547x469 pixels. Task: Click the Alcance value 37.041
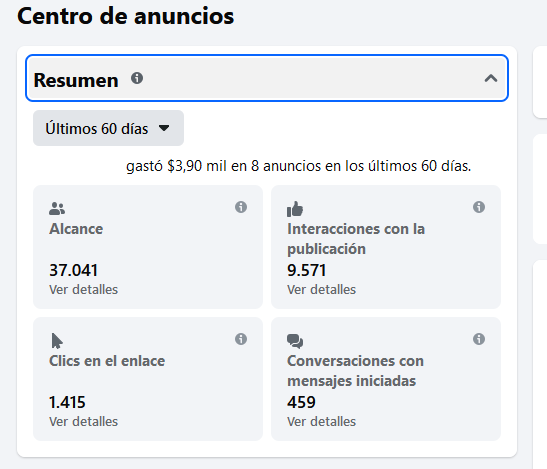[73, 270]
